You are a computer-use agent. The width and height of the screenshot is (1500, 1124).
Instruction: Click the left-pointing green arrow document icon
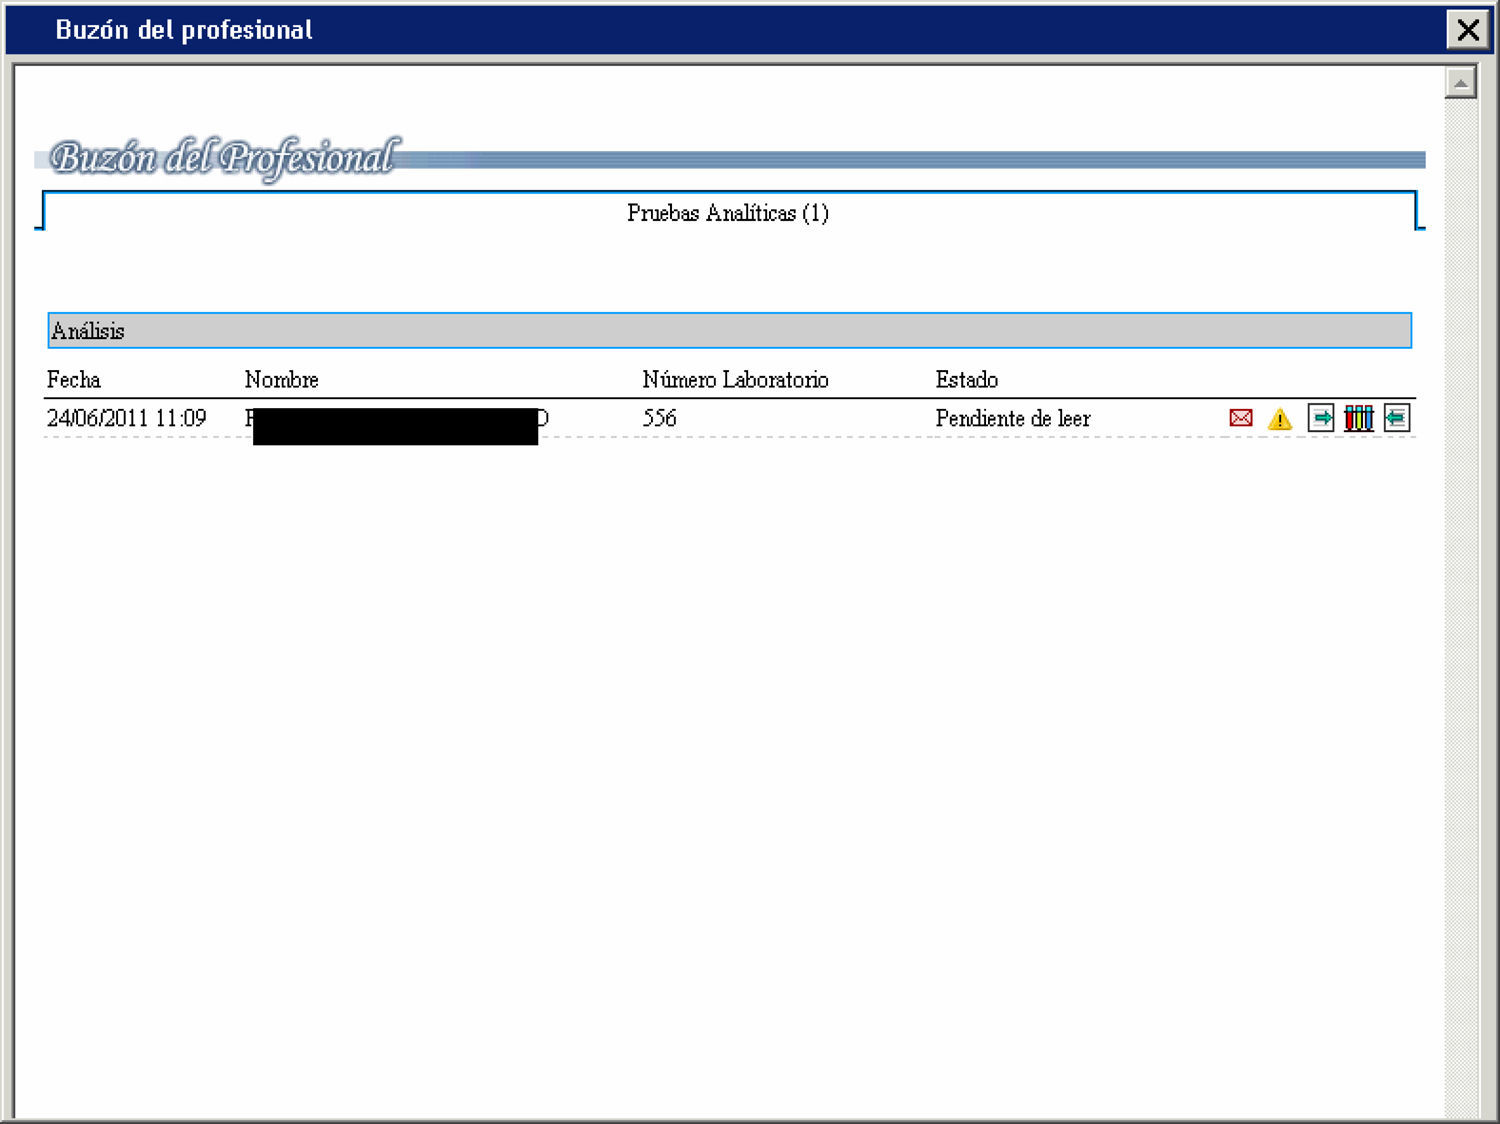[1396, 418]
